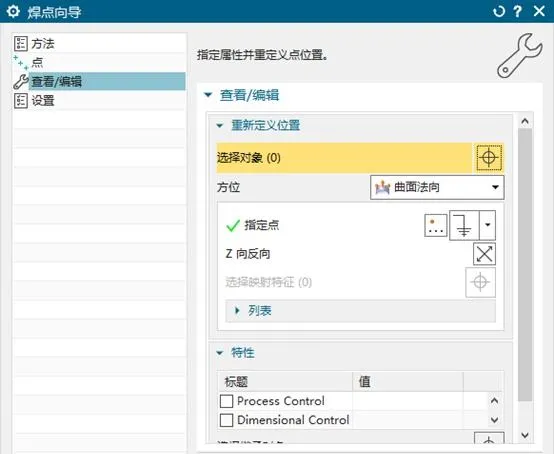Screen dimensions: 554x454
Task: Click the large wrench icon at top right
Action: point(520,56)
